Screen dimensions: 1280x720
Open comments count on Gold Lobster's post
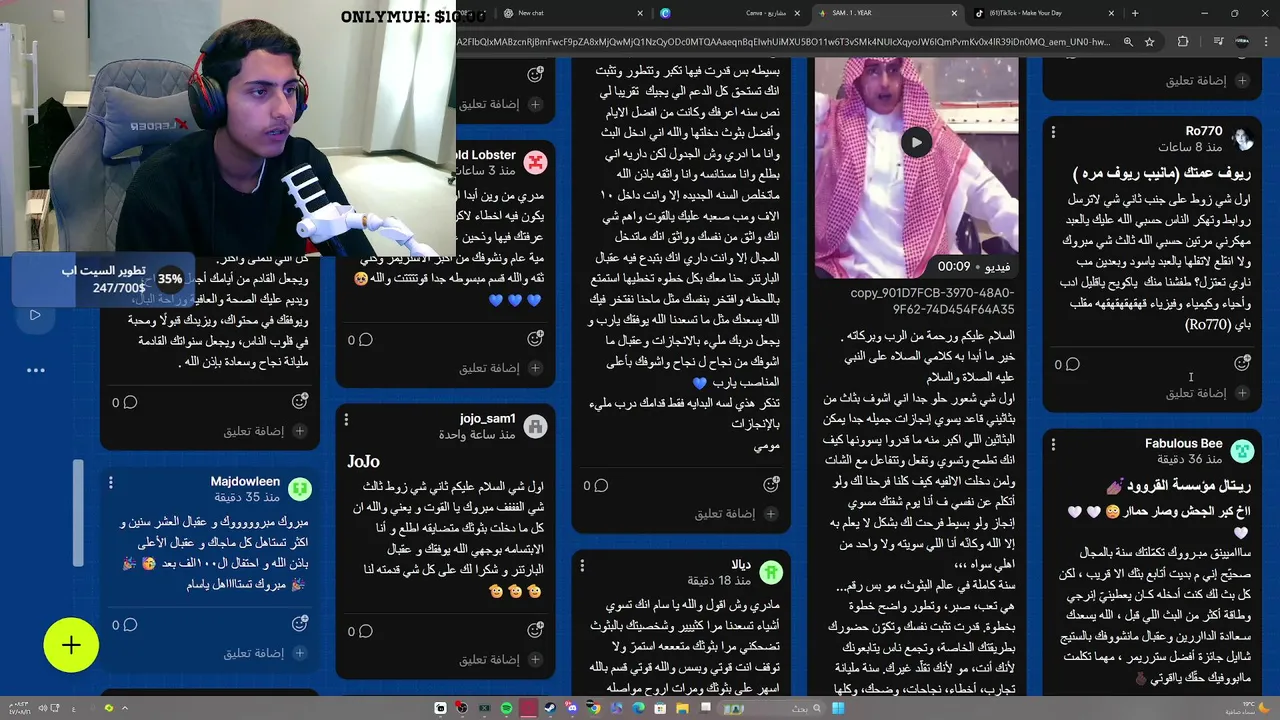tap(359, 340)
